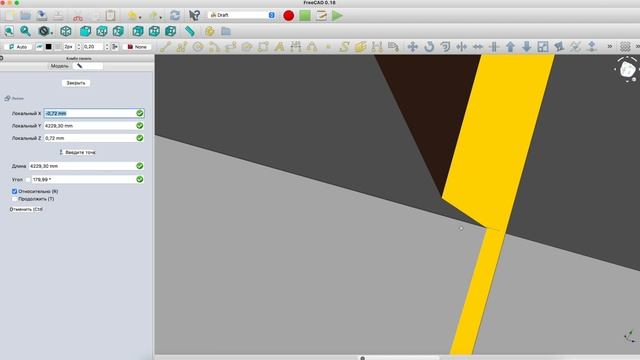Toggle the Draft grid icon

tap(625, 47)
